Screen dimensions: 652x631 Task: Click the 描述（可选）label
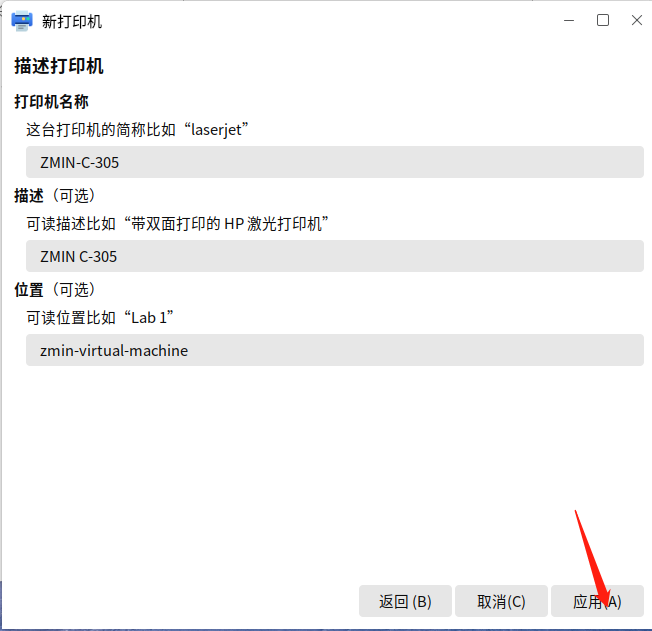[x=54, y=195]
